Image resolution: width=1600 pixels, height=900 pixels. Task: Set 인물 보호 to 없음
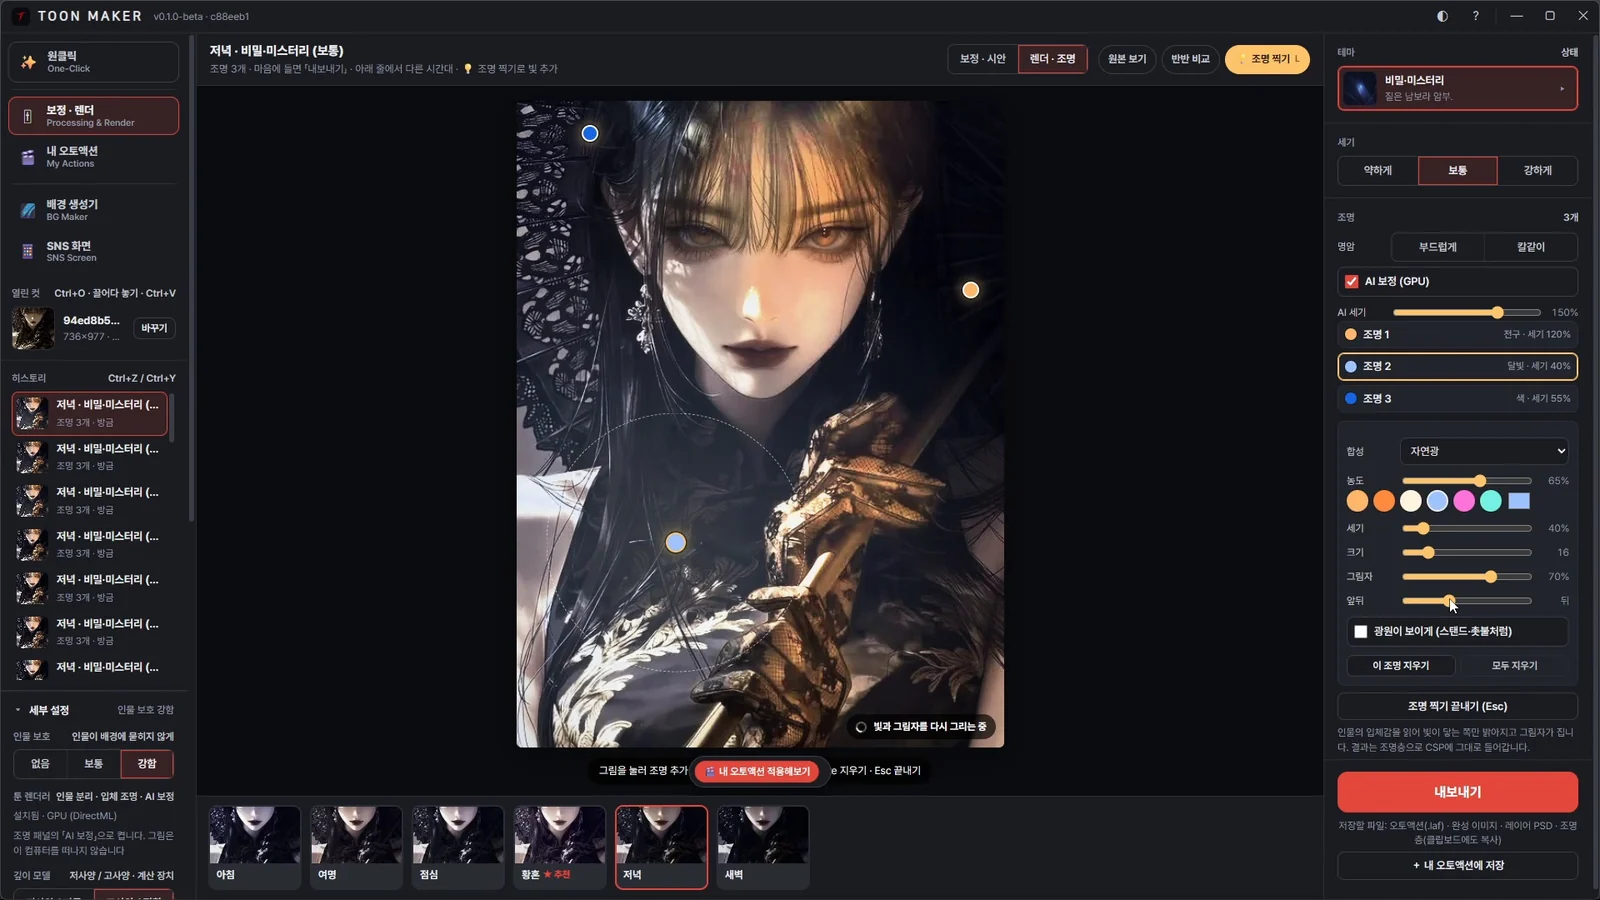point(40,763)
